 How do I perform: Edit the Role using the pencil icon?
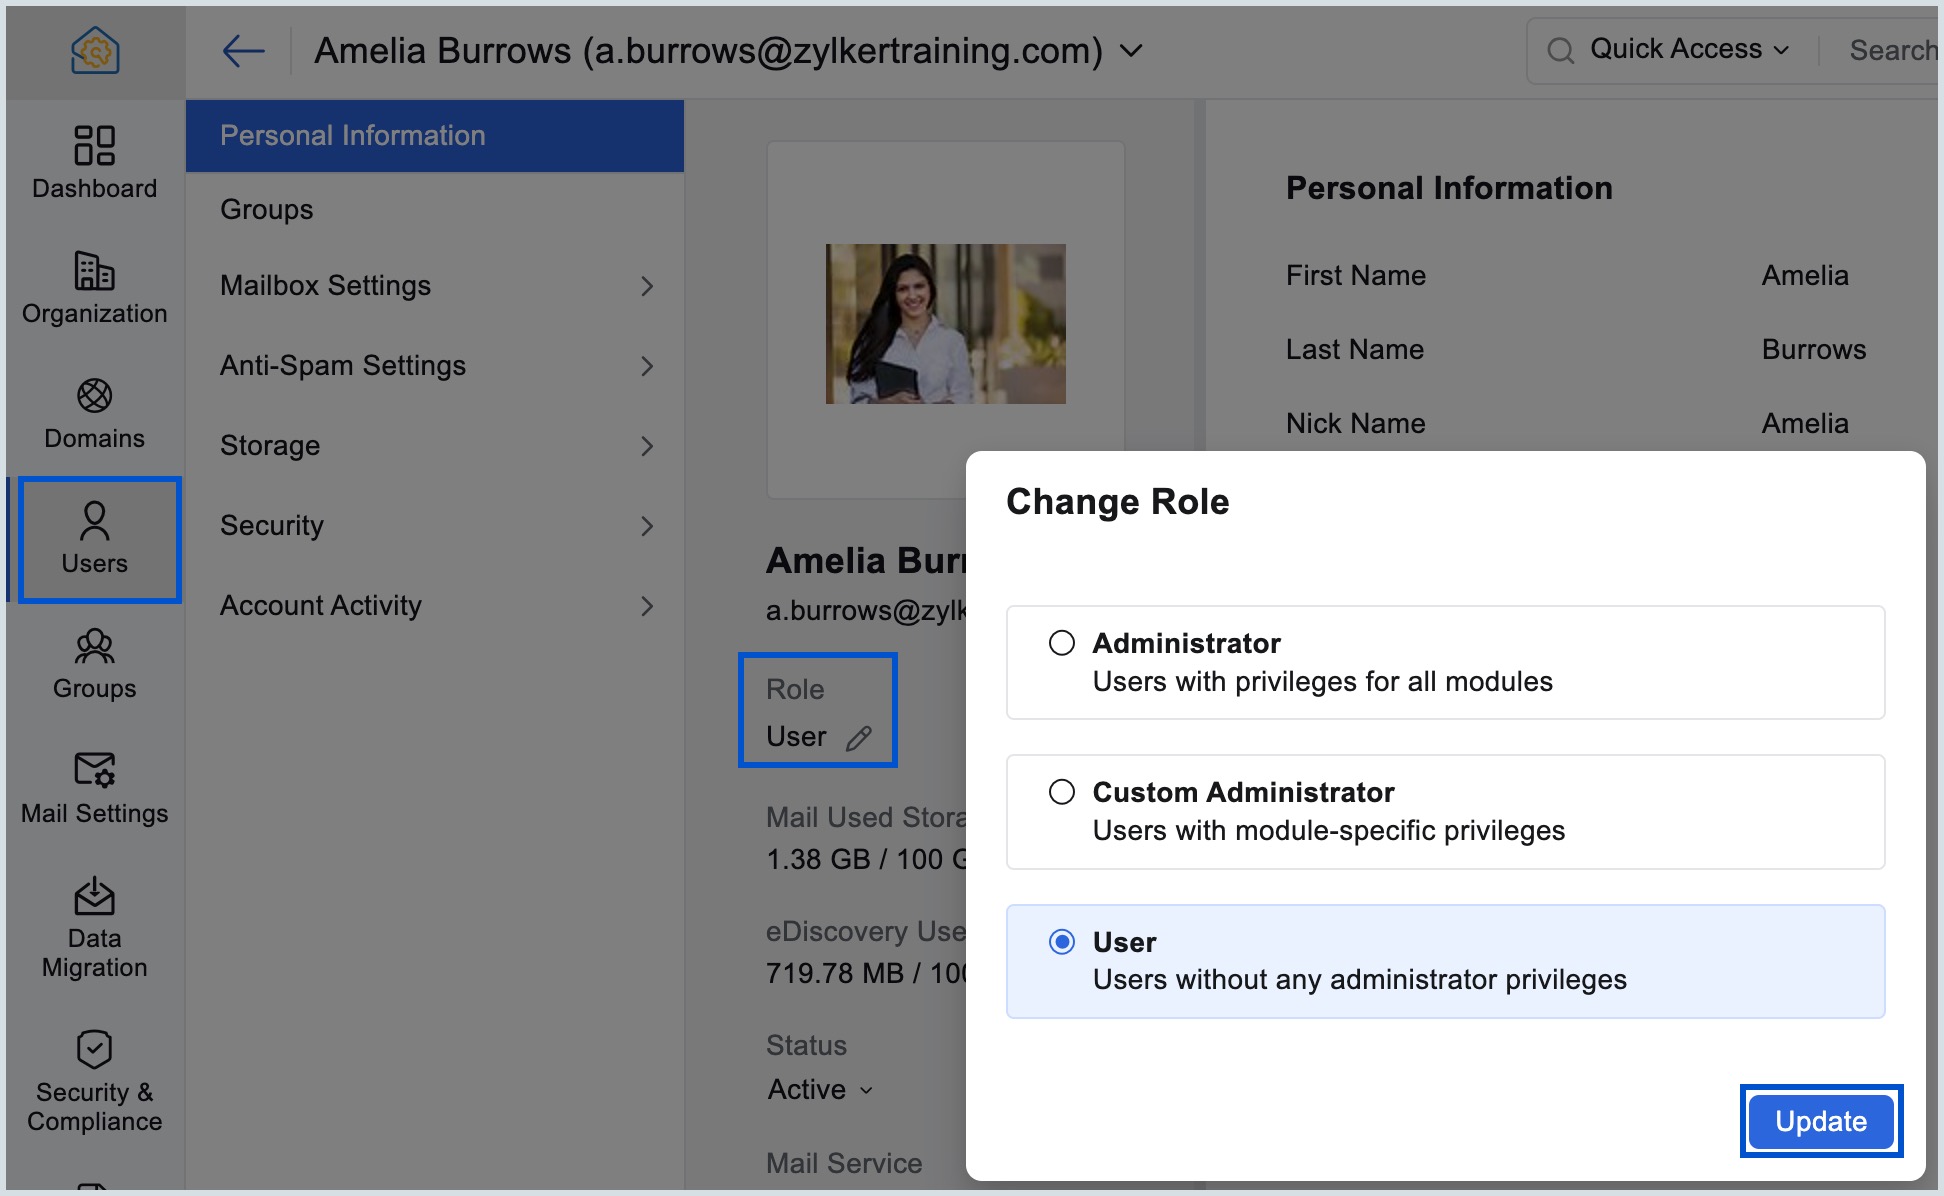tap(860, 737)
